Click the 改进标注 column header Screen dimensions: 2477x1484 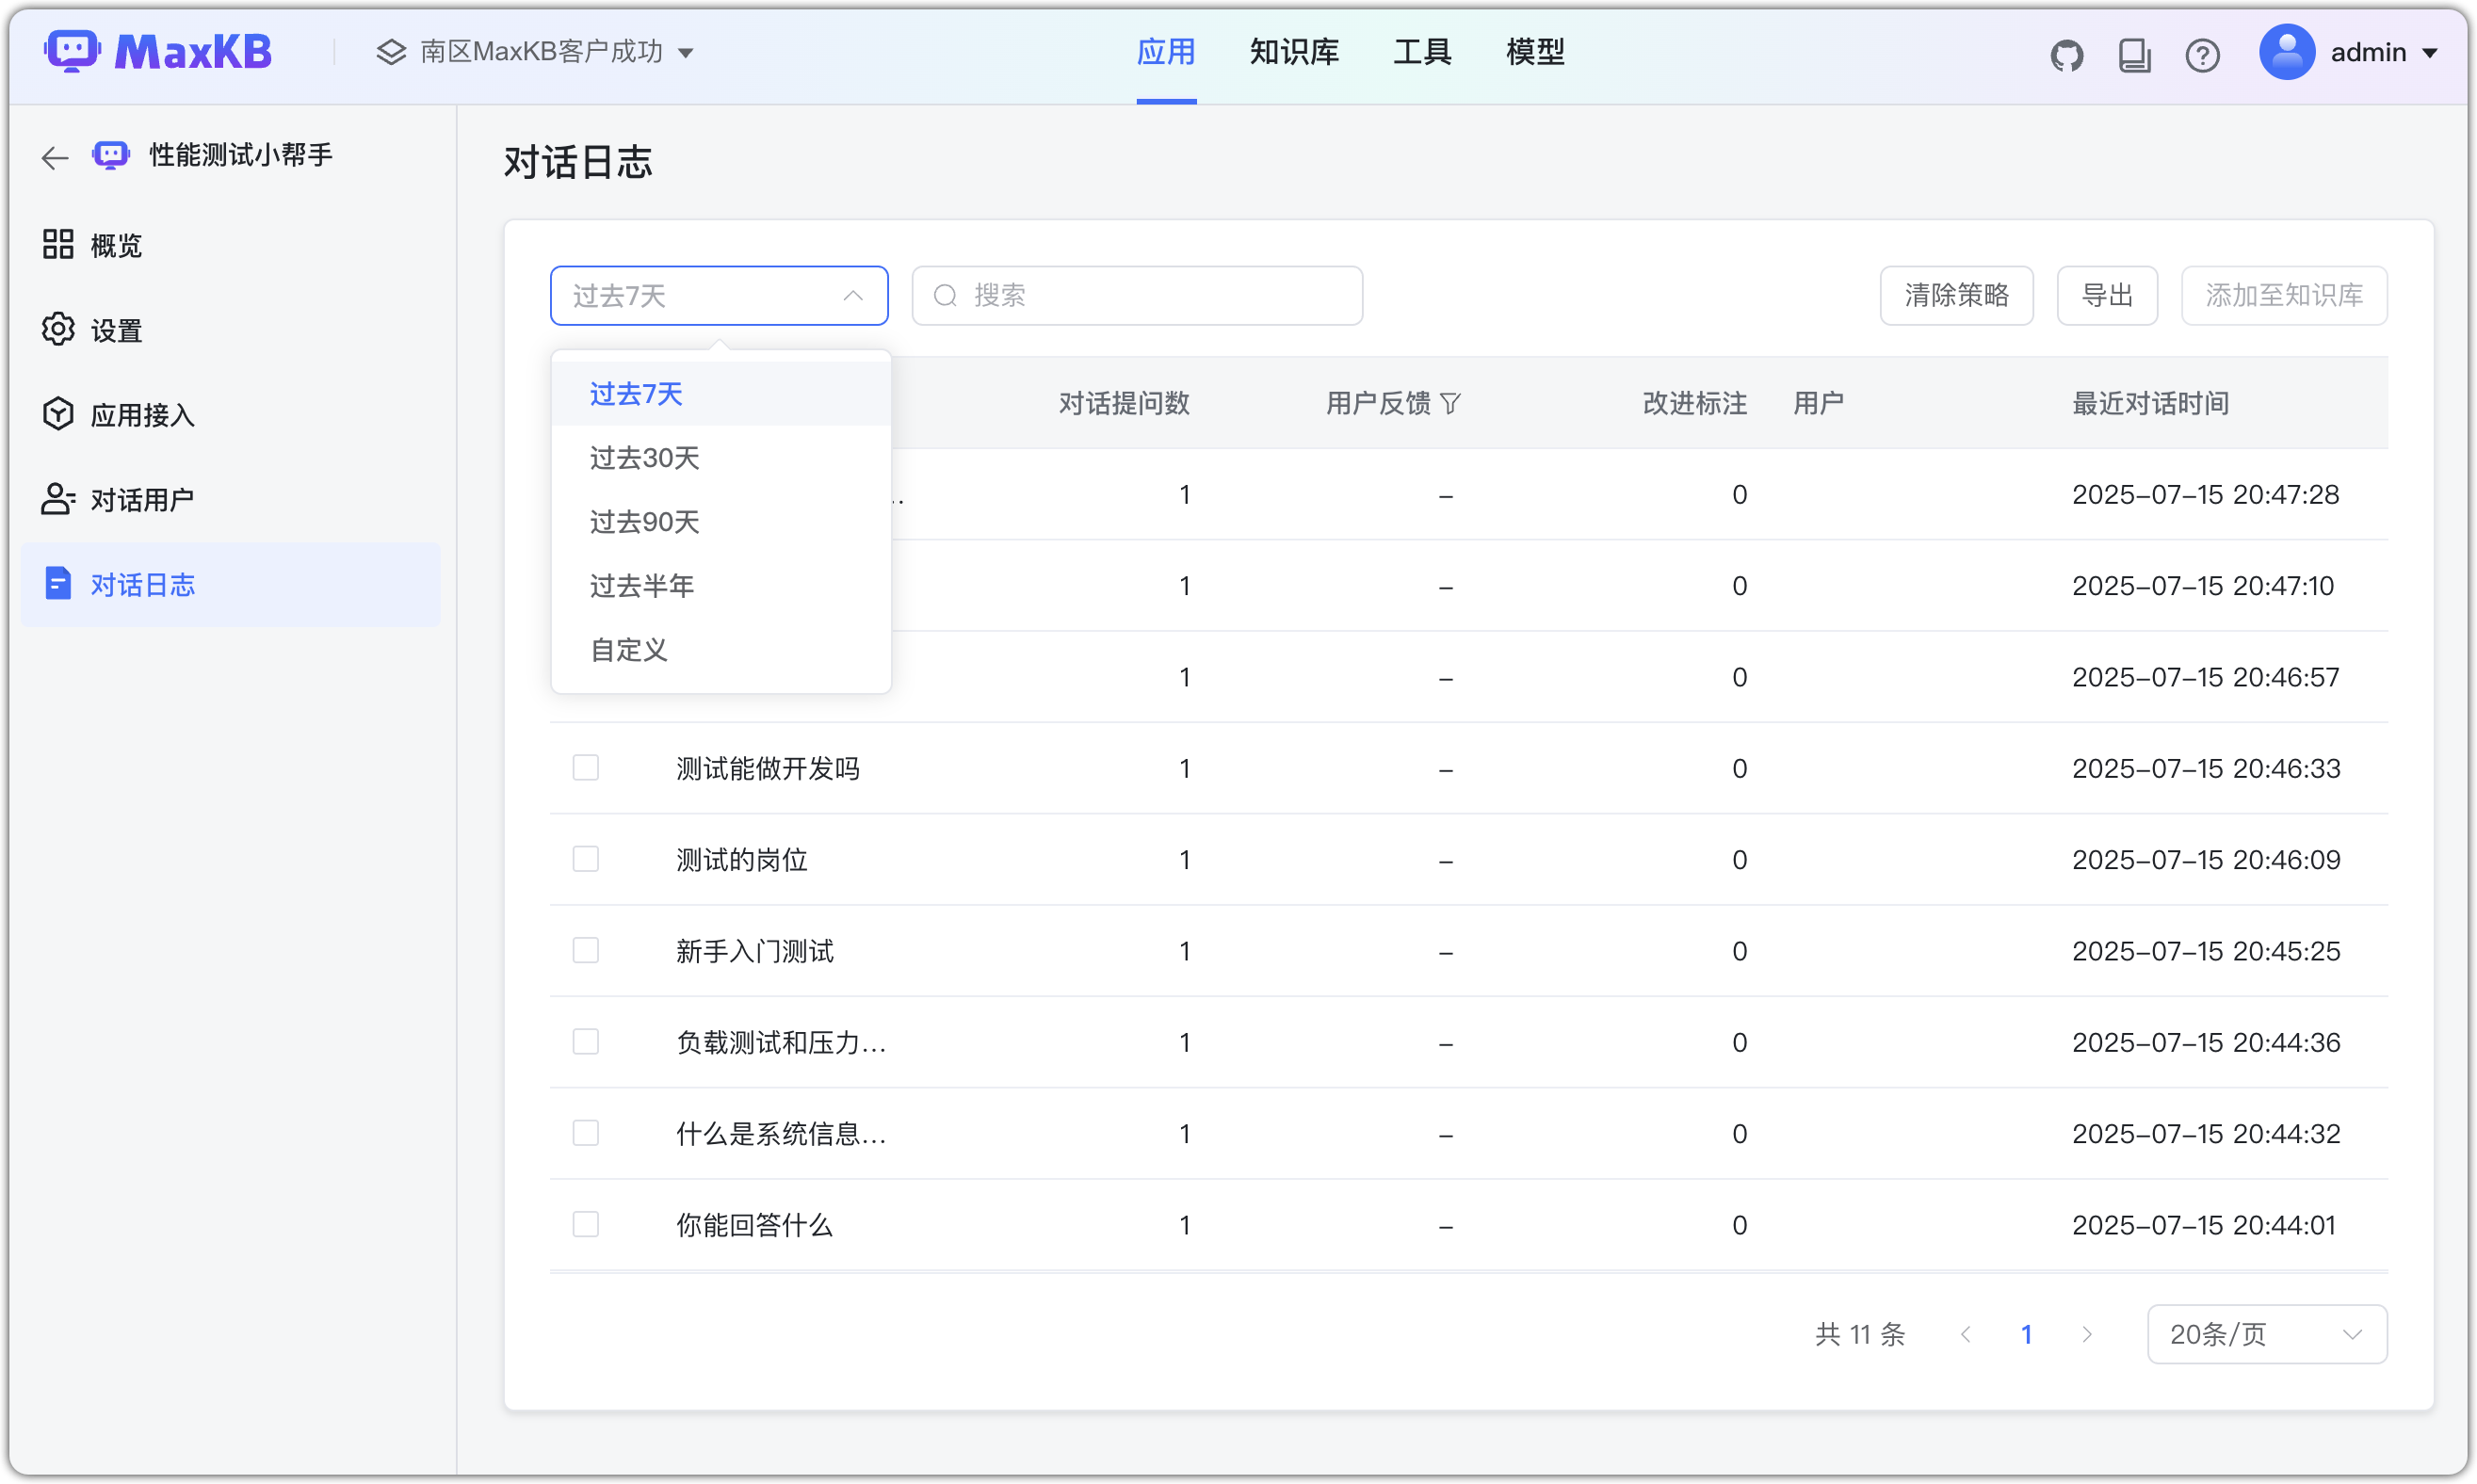tap(1694, 404)
